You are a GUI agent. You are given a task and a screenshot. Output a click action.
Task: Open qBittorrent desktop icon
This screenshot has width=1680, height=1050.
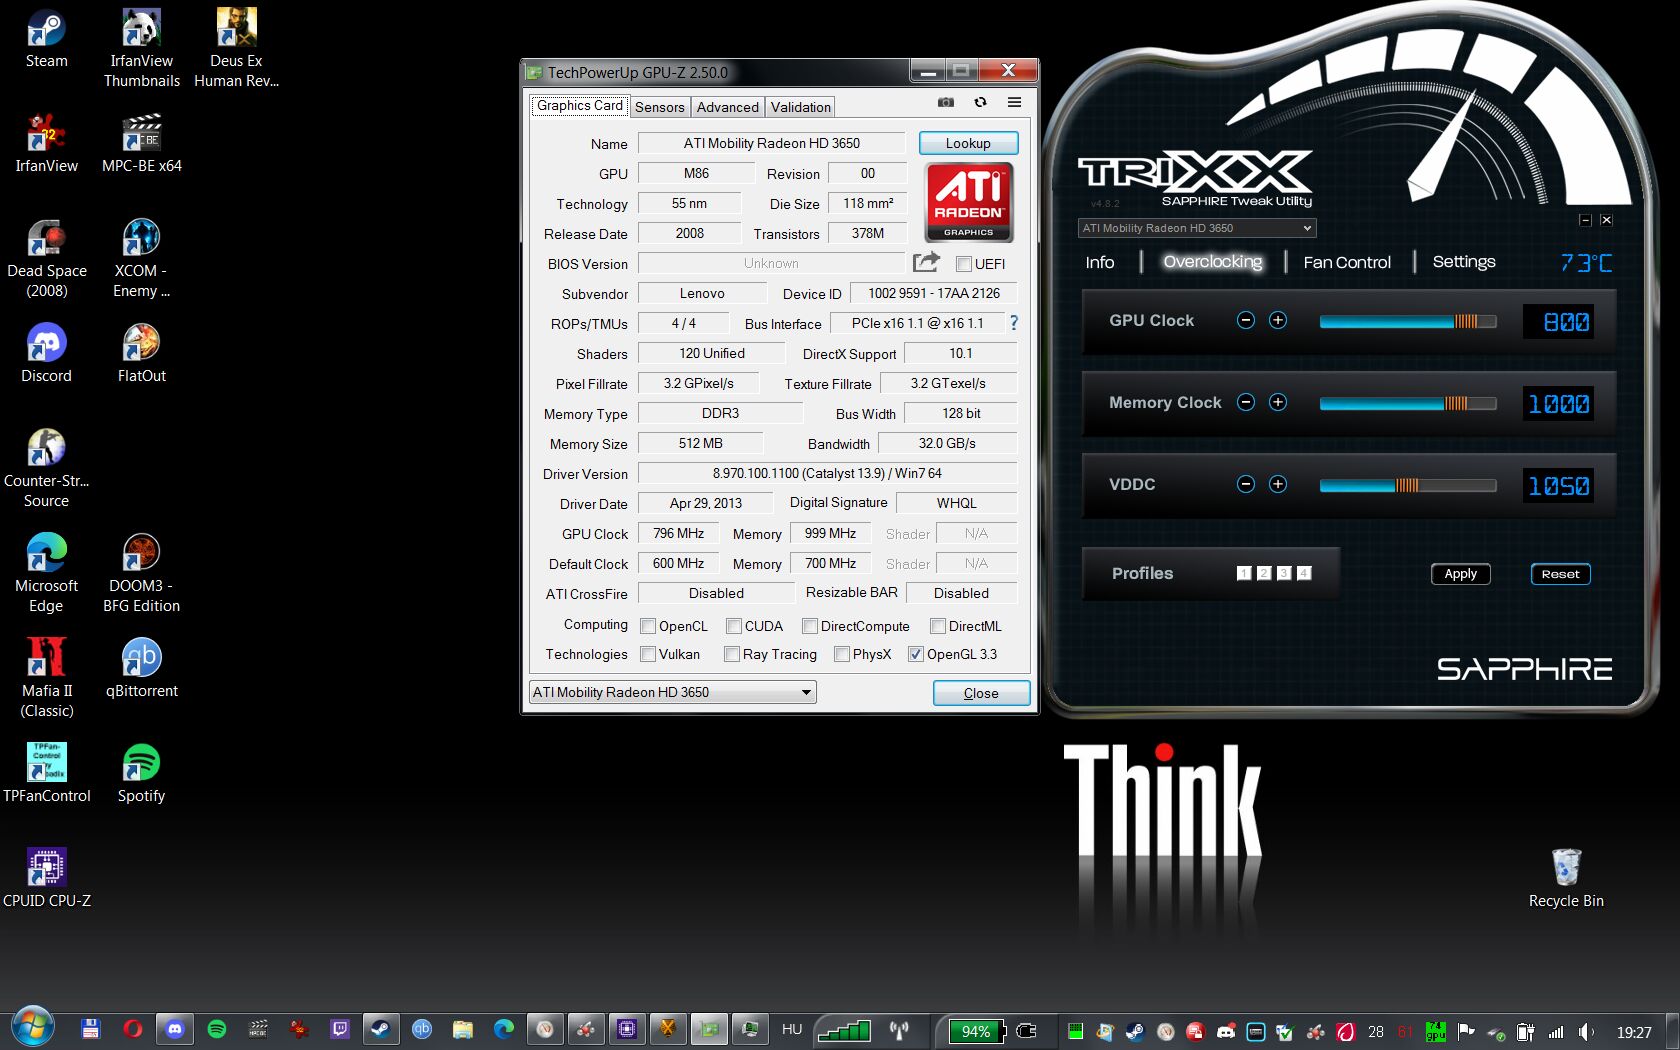coord(142,669)
